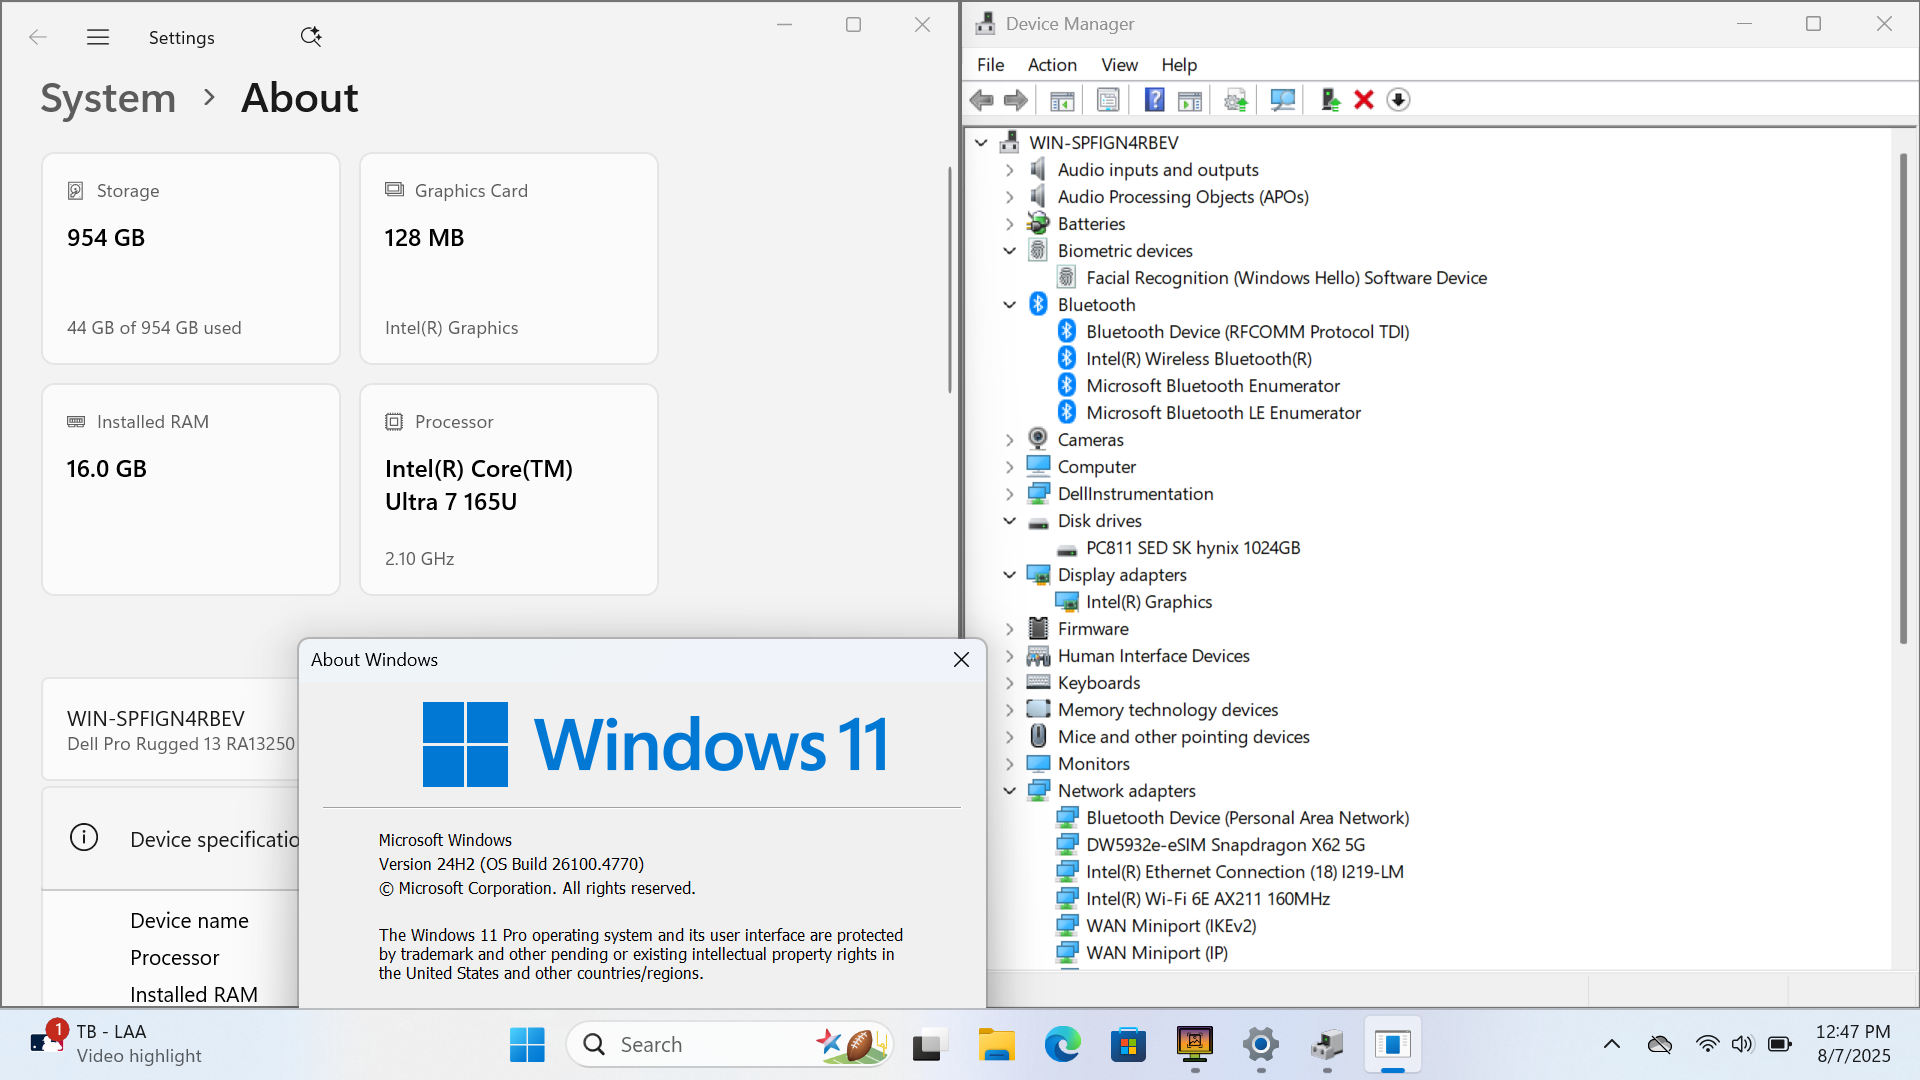Open Microsoft Store from taskbar
Screen dimensions: 1920x1080
pyautogui.click(x=1128, y=1044)
